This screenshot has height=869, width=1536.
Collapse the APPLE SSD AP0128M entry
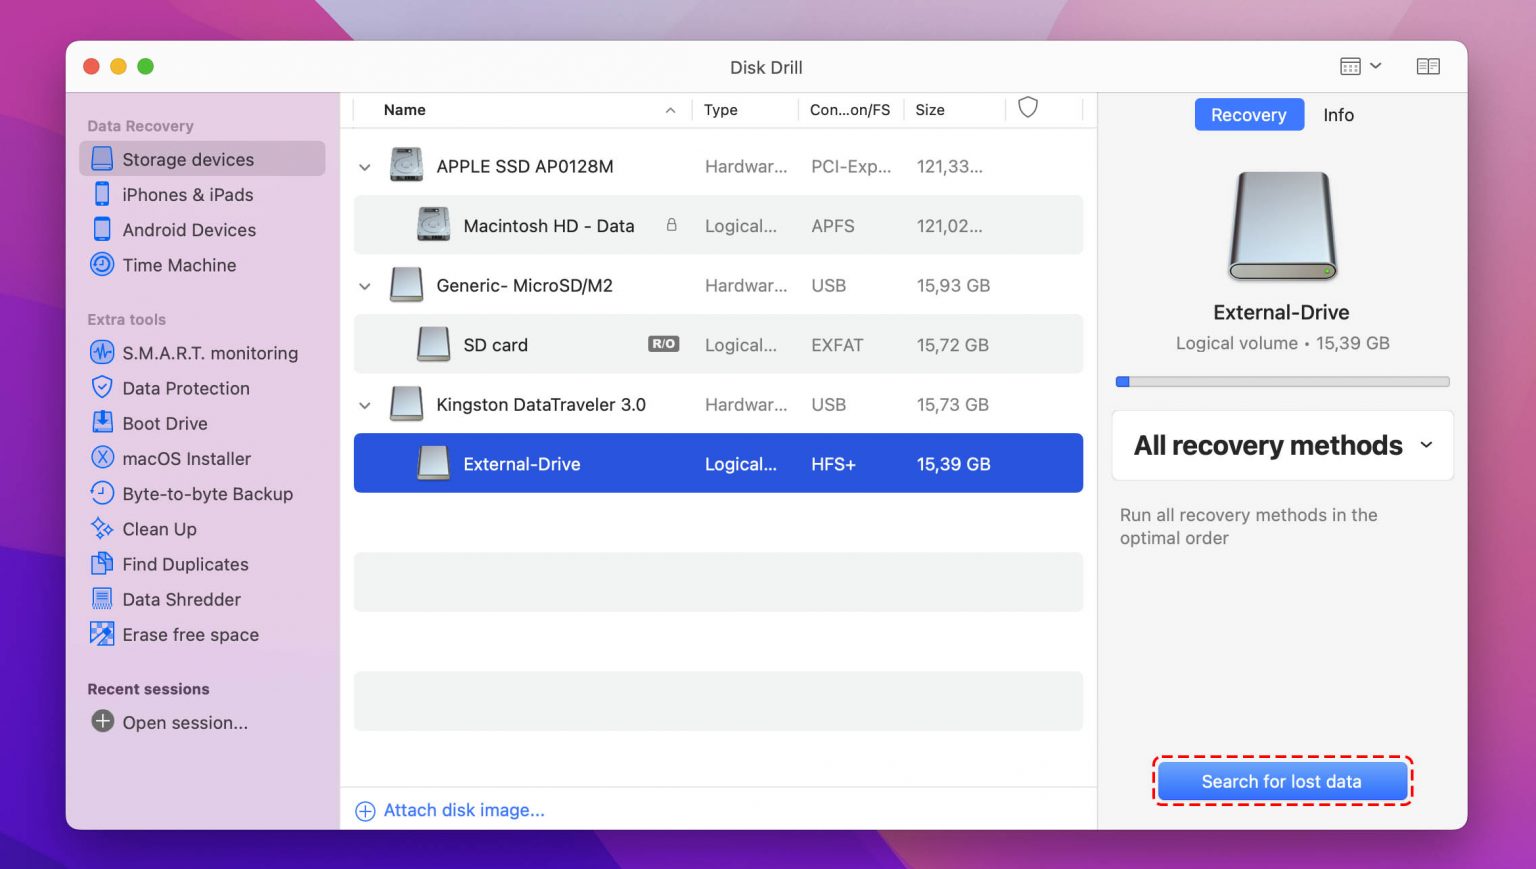pos(365,167)
